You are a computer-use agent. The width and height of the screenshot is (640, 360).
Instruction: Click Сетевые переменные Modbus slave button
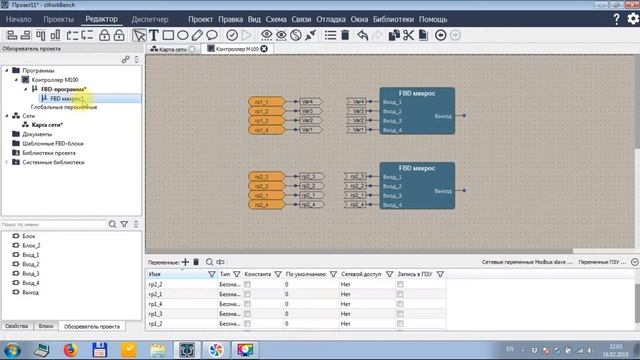click(527, 262)
